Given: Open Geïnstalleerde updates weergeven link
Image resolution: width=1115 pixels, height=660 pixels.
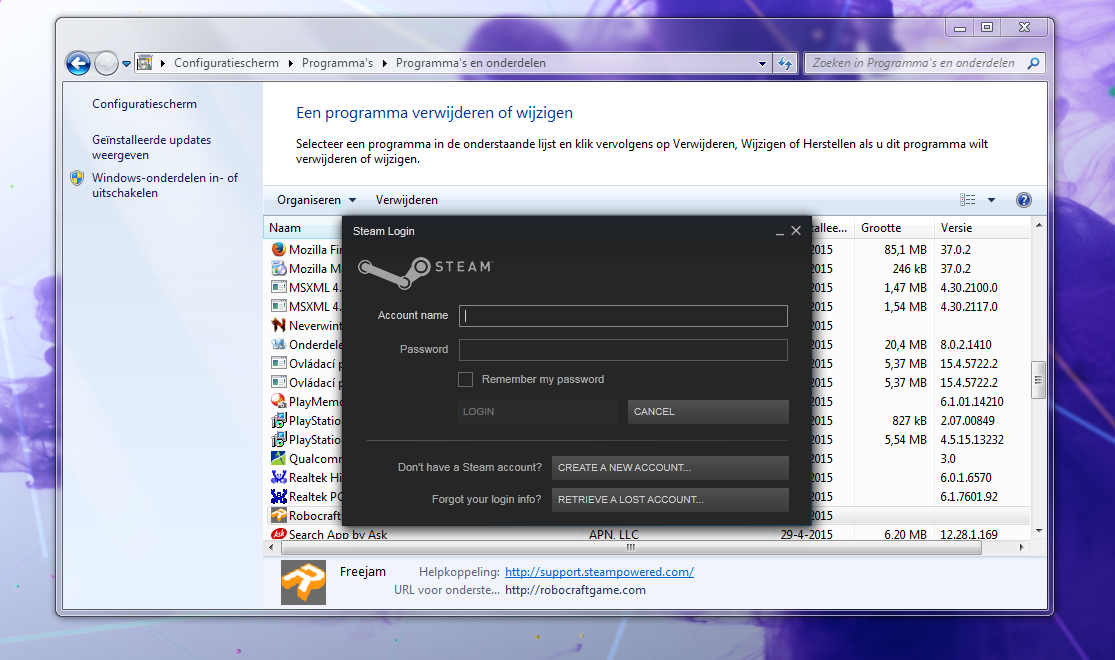Looking at the screenshot, I should pos(151,147).
